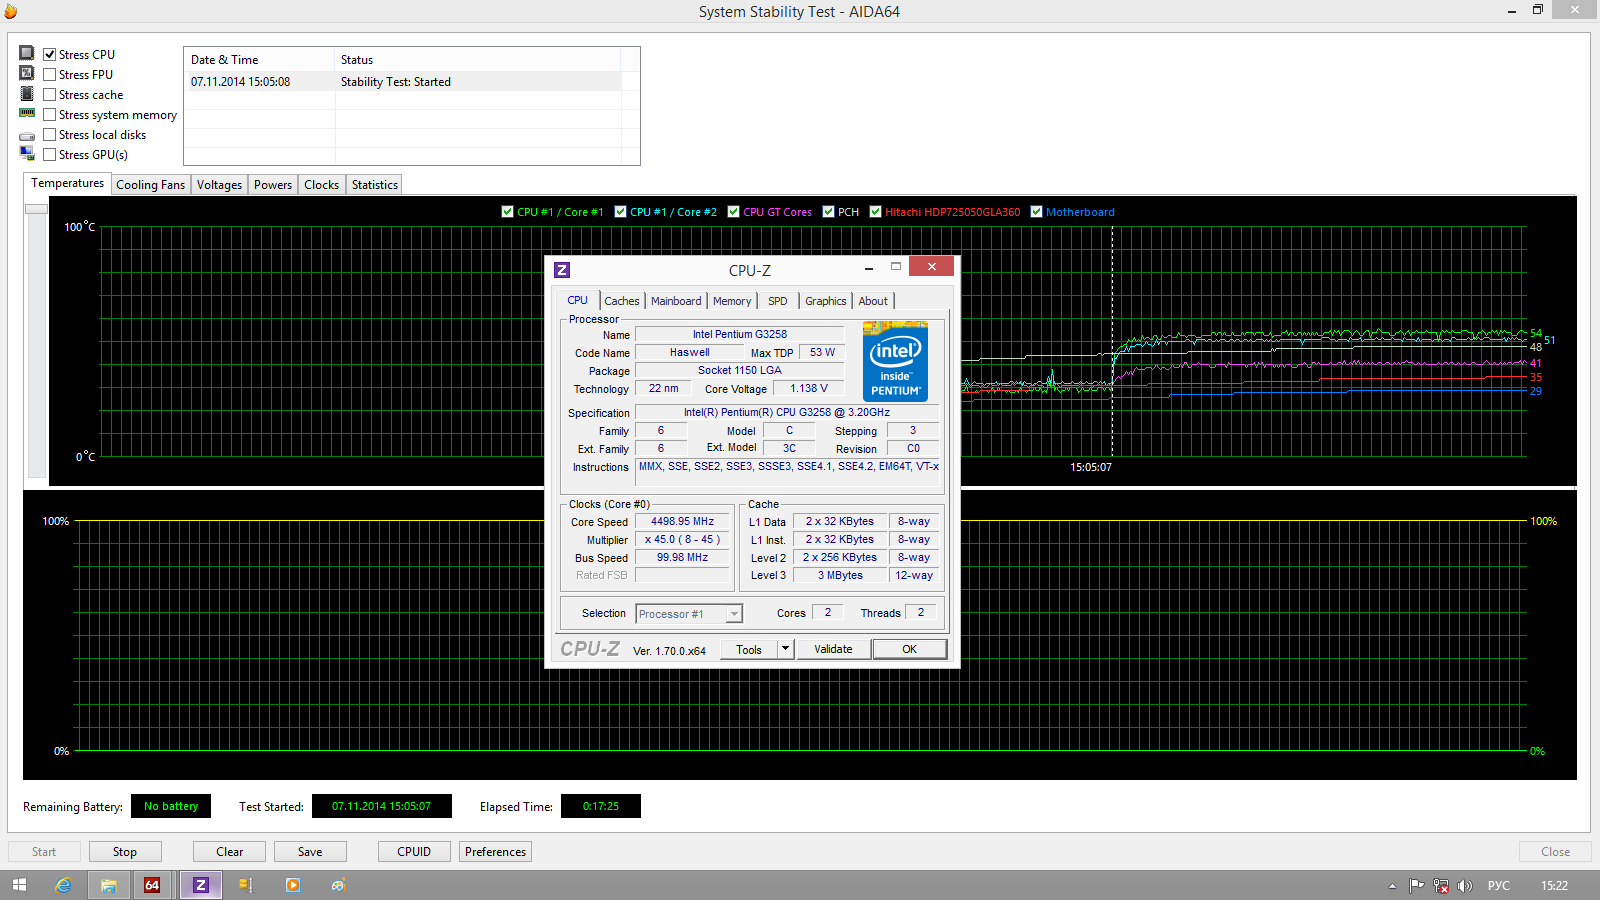Open the Processor #1 selection dropdown
1600x900 pixels.
pos(689,614)
